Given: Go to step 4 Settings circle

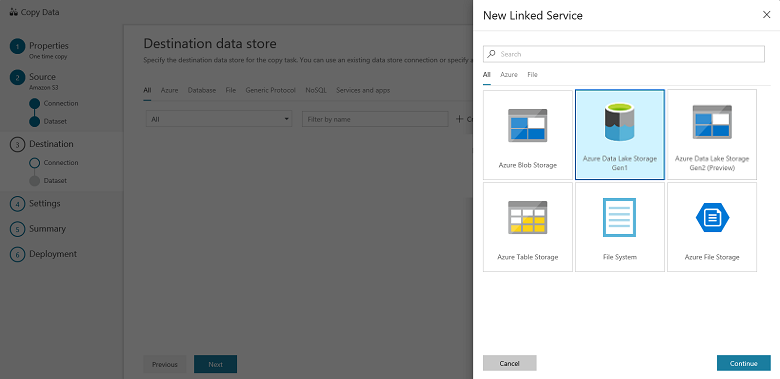Looking at the screenshot, I should coord(17,204).
